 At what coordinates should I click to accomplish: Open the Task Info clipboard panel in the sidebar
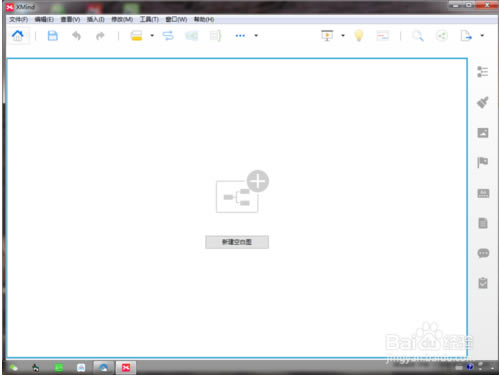[x=483, y=283]
